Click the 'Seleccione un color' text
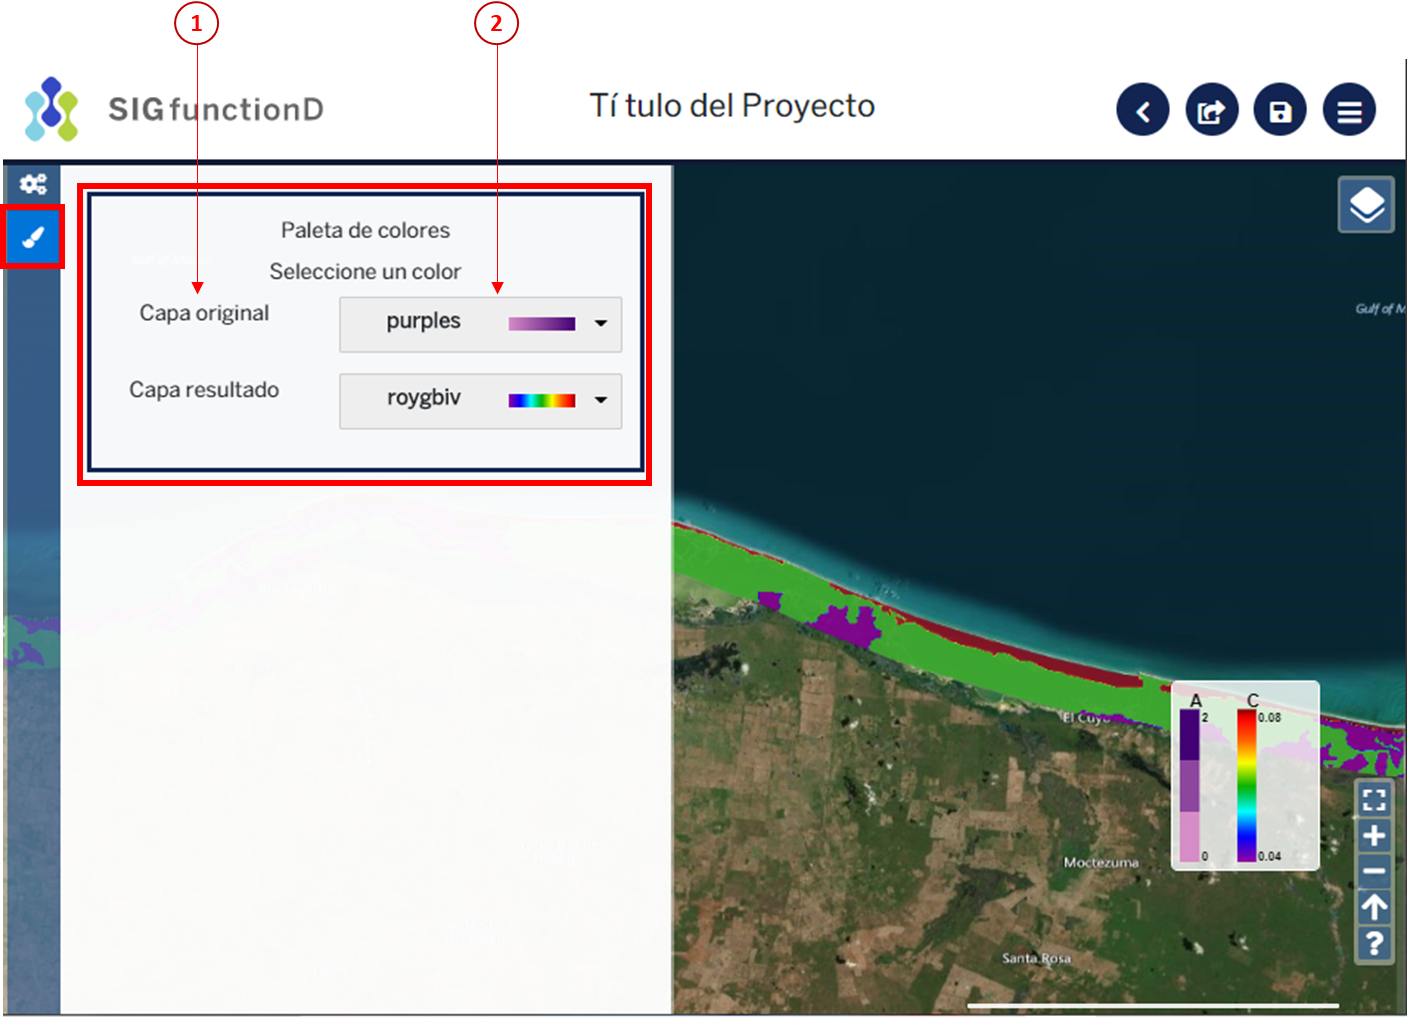This screenshot has height=1017, width=1407. coord(365,271)
